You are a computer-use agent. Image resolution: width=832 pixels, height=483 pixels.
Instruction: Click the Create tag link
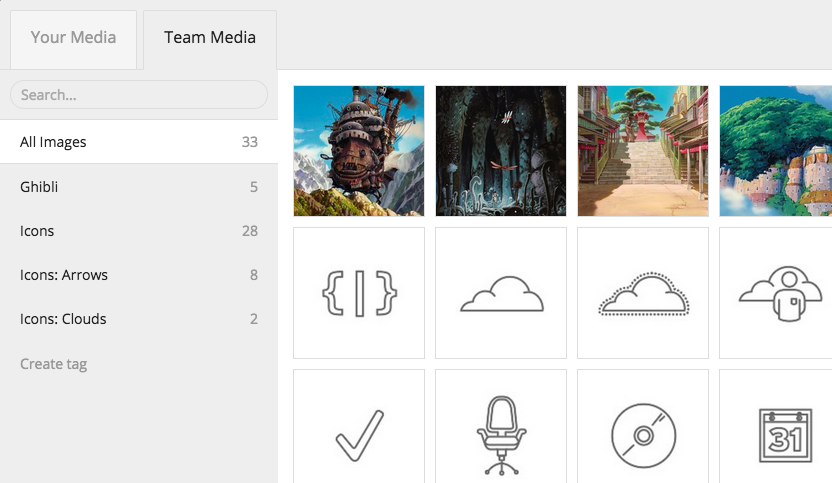click(54, 364)
